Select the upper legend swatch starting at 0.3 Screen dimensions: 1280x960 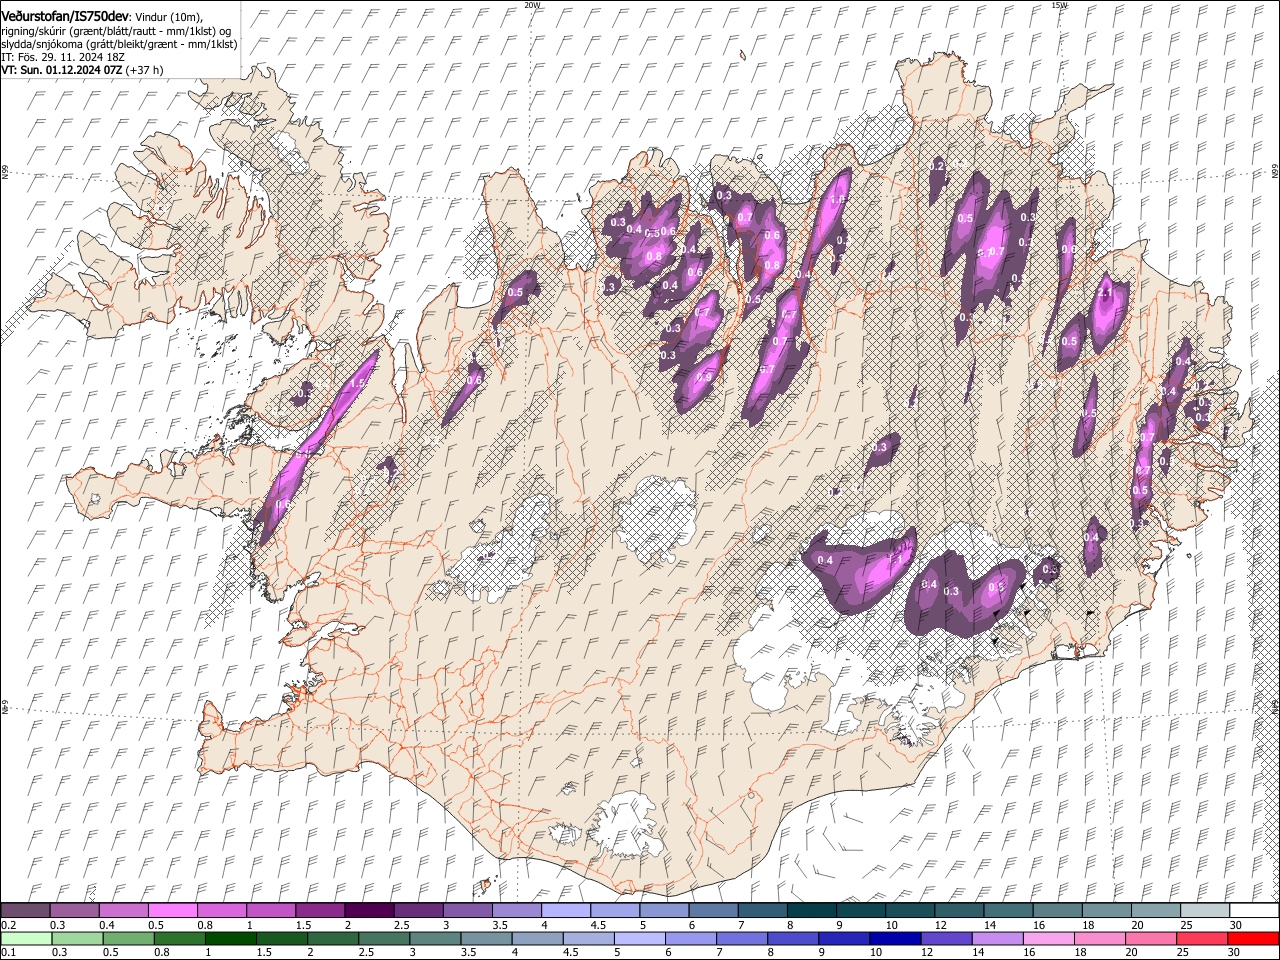click(75, 910)
